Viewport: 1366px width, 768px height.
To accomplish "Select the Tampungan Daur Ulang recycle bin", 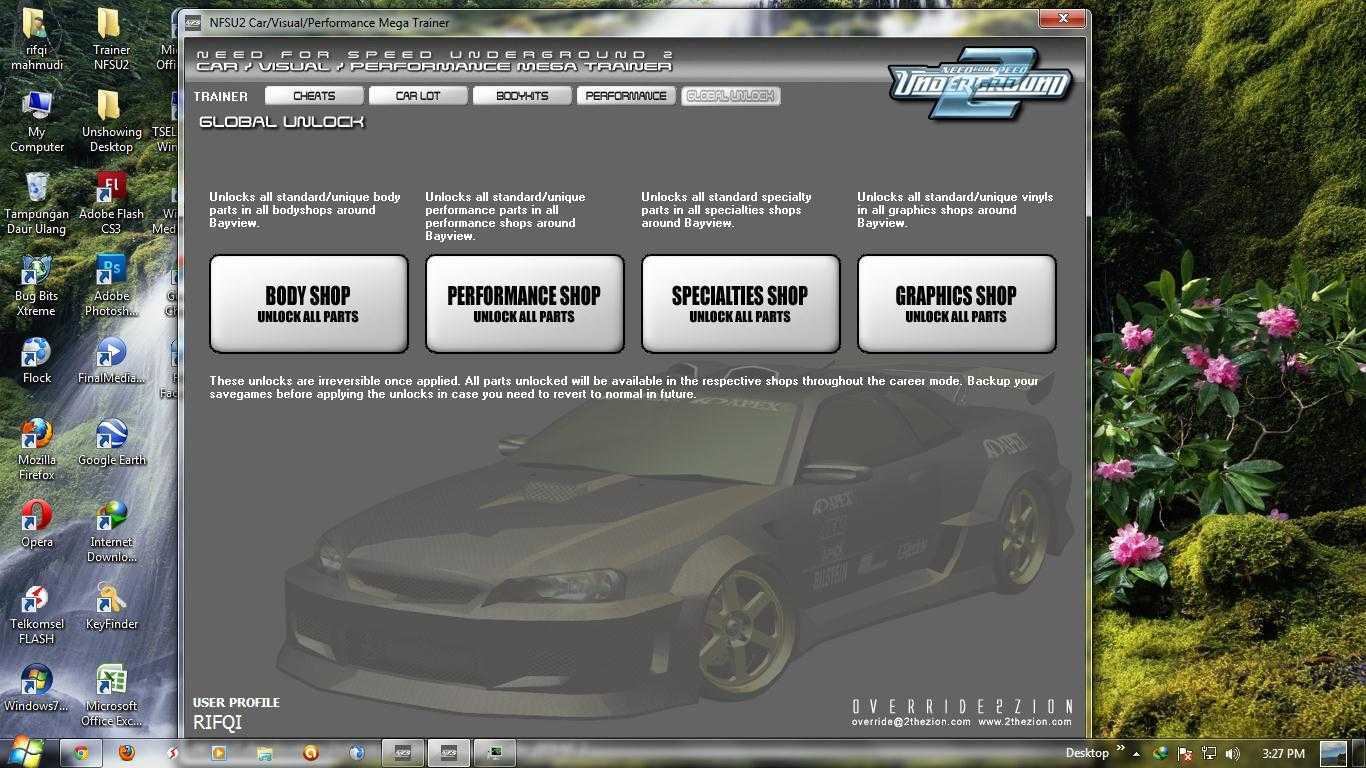I will coord(37,204).
